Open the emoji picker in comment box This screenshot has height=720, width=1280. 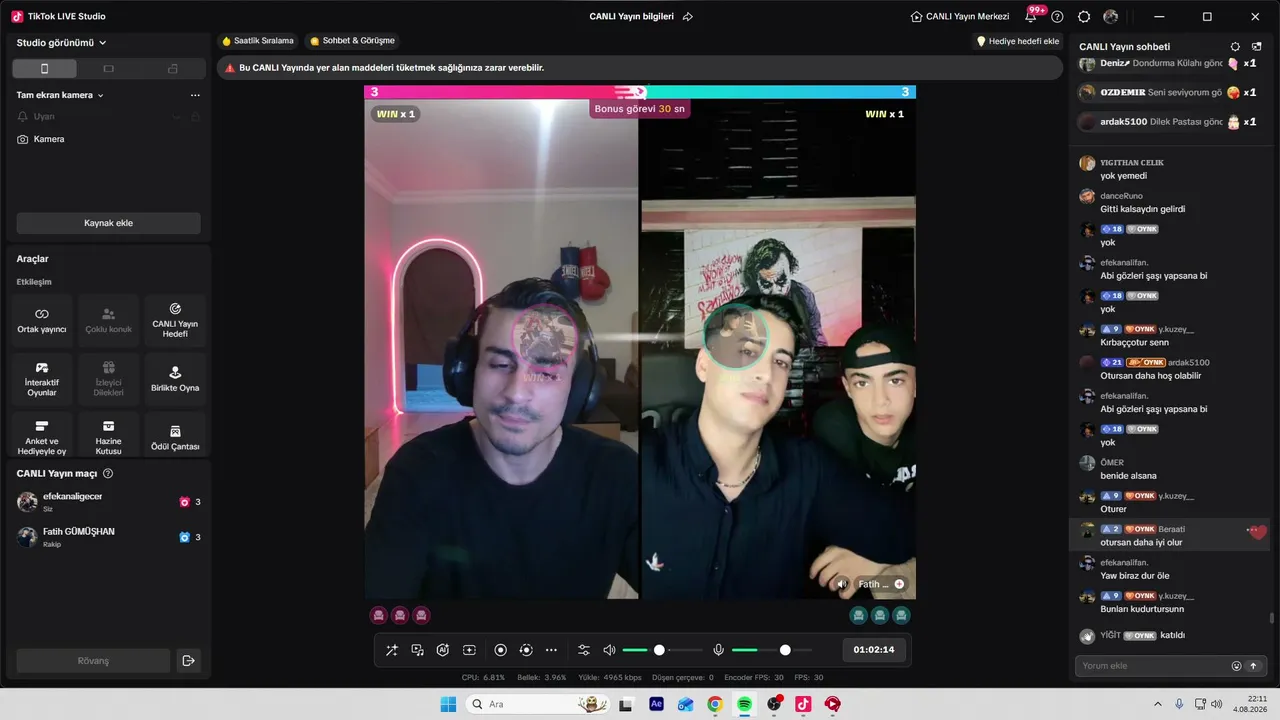pyautogui.click(x=1236, y=666)
